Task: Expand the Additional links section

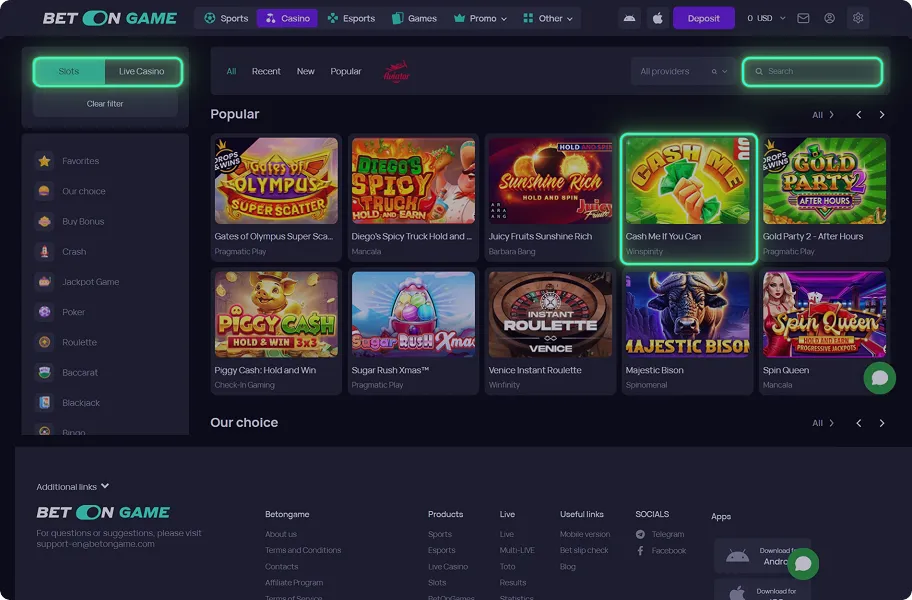Action: click(73, 486)
